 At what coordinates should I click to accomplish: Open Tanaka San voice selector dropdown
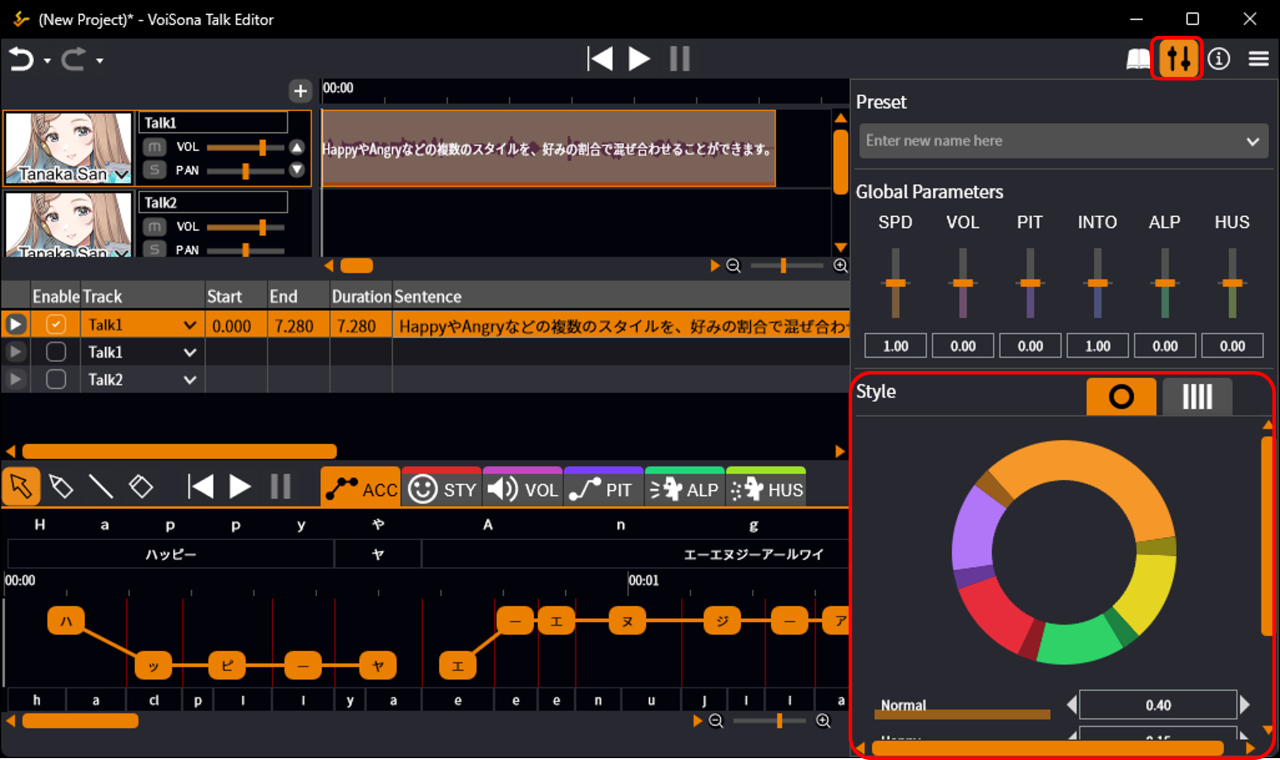122,175
